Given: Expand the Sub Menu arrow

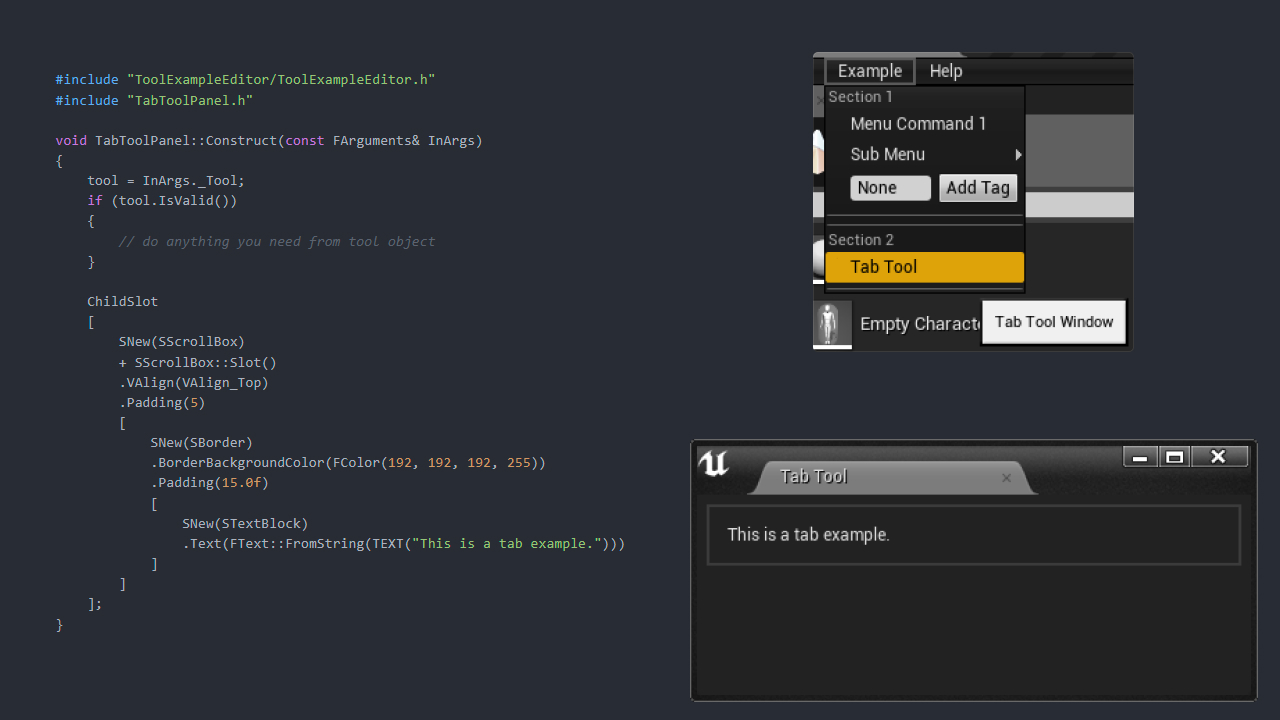Looking at the screenshot, I should 1018,155.
